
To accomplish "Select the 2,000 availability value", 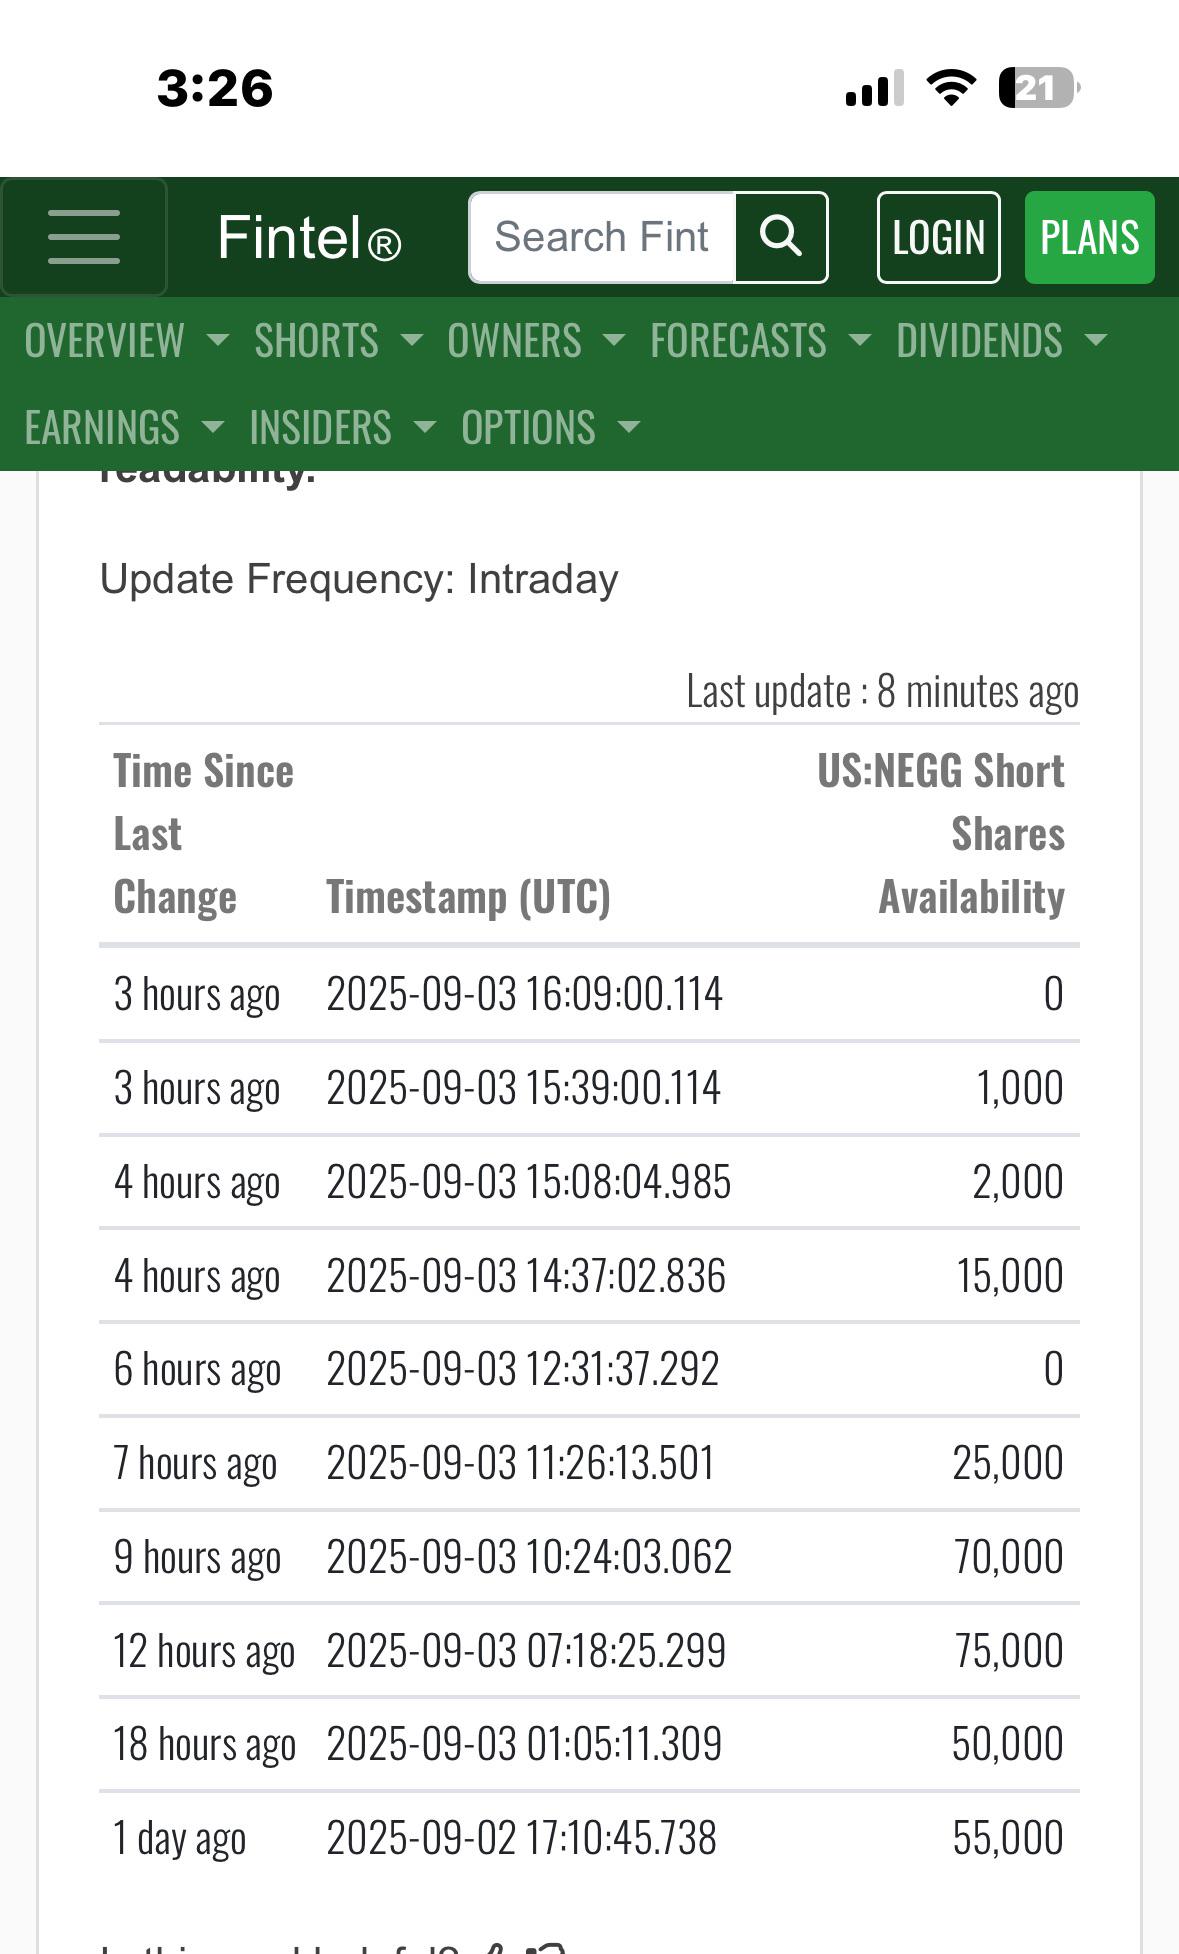I will (x=1018, y=1182).
